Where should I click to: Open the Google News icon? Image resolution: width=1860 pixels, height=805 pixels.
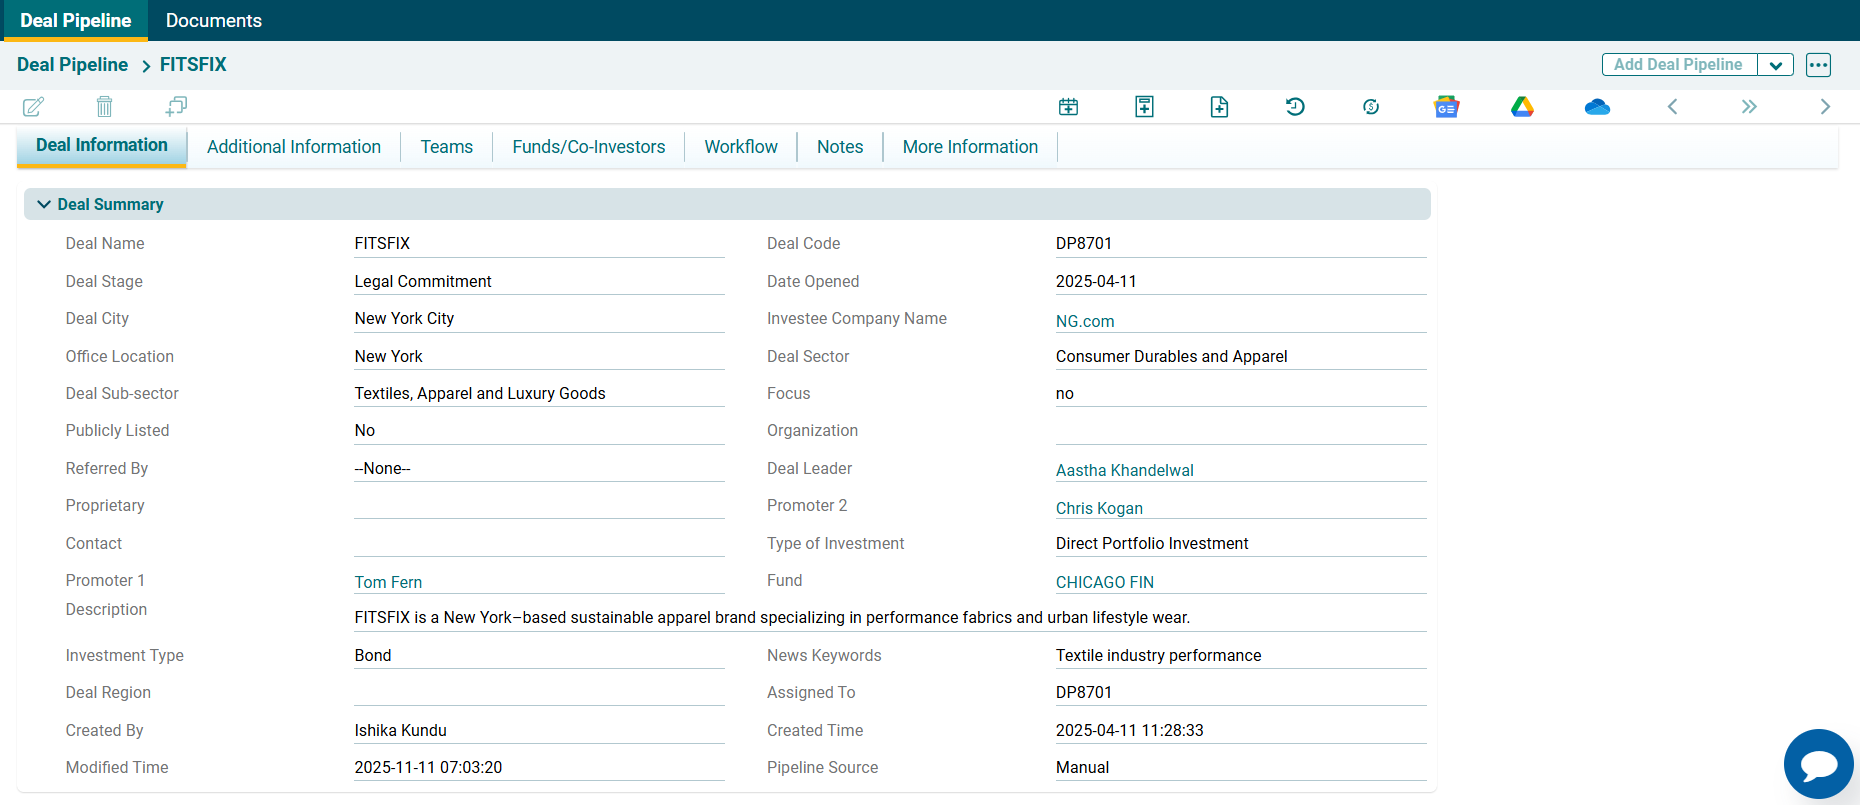point(1446,107)
